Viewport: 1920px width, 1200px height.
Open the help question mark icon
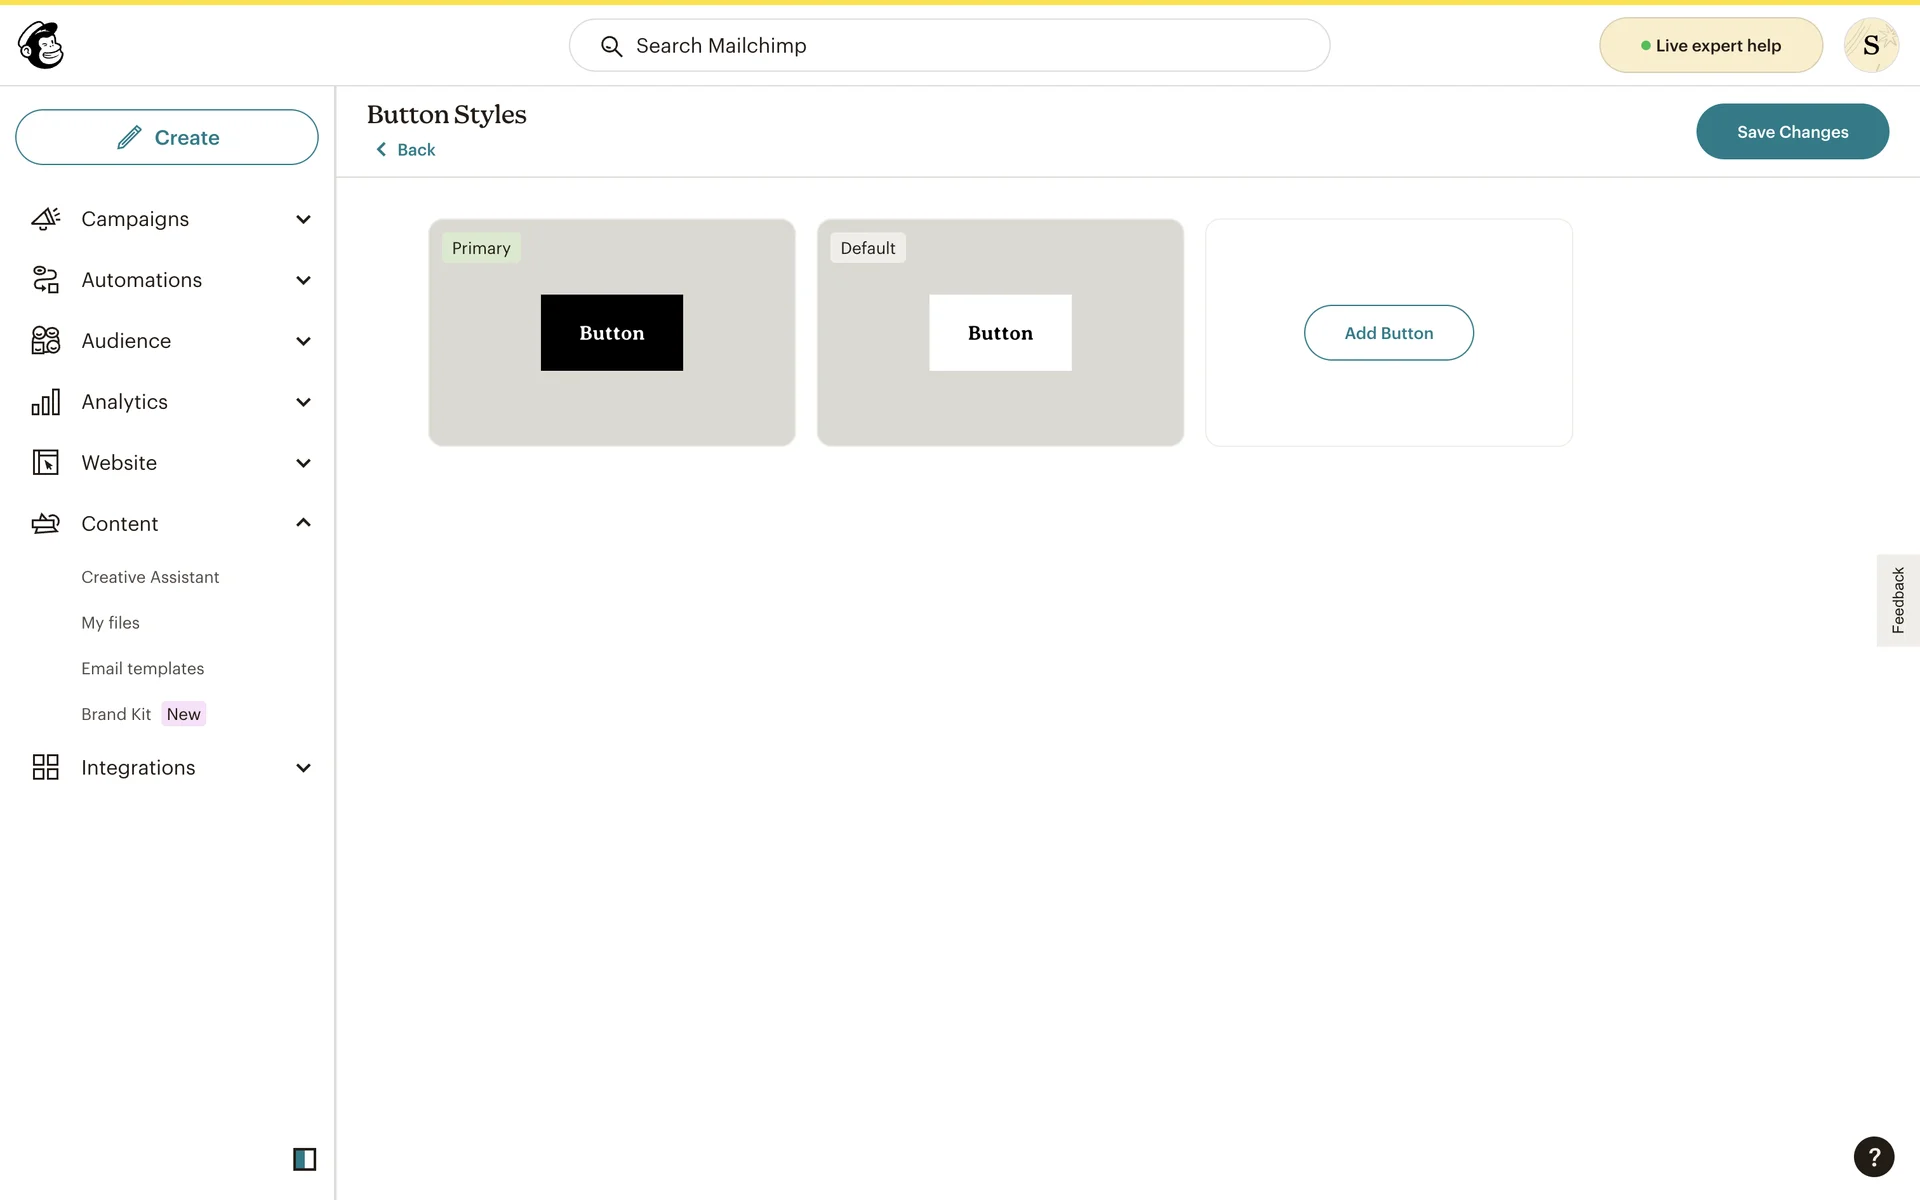point(1873,1157)
